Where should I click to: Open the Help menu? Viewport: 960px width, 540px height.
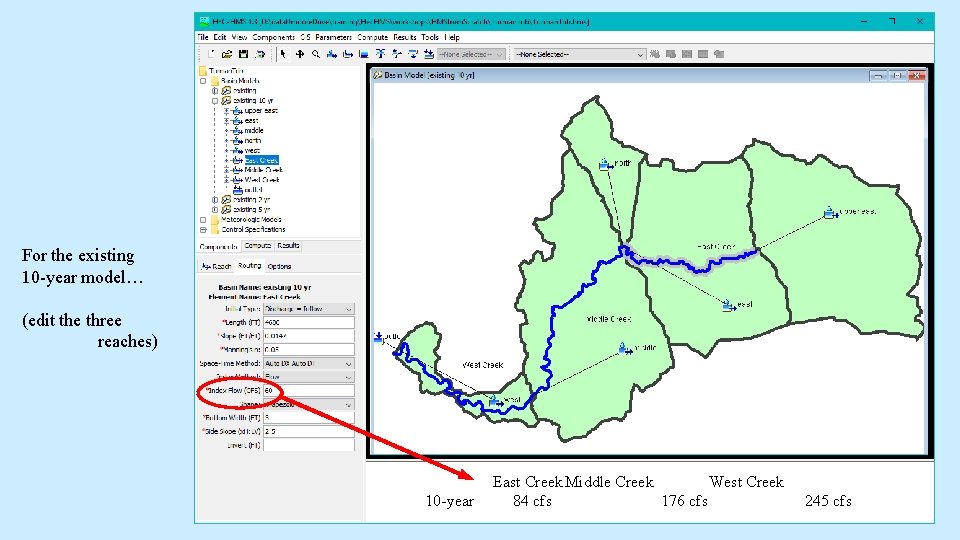(452, 37)
